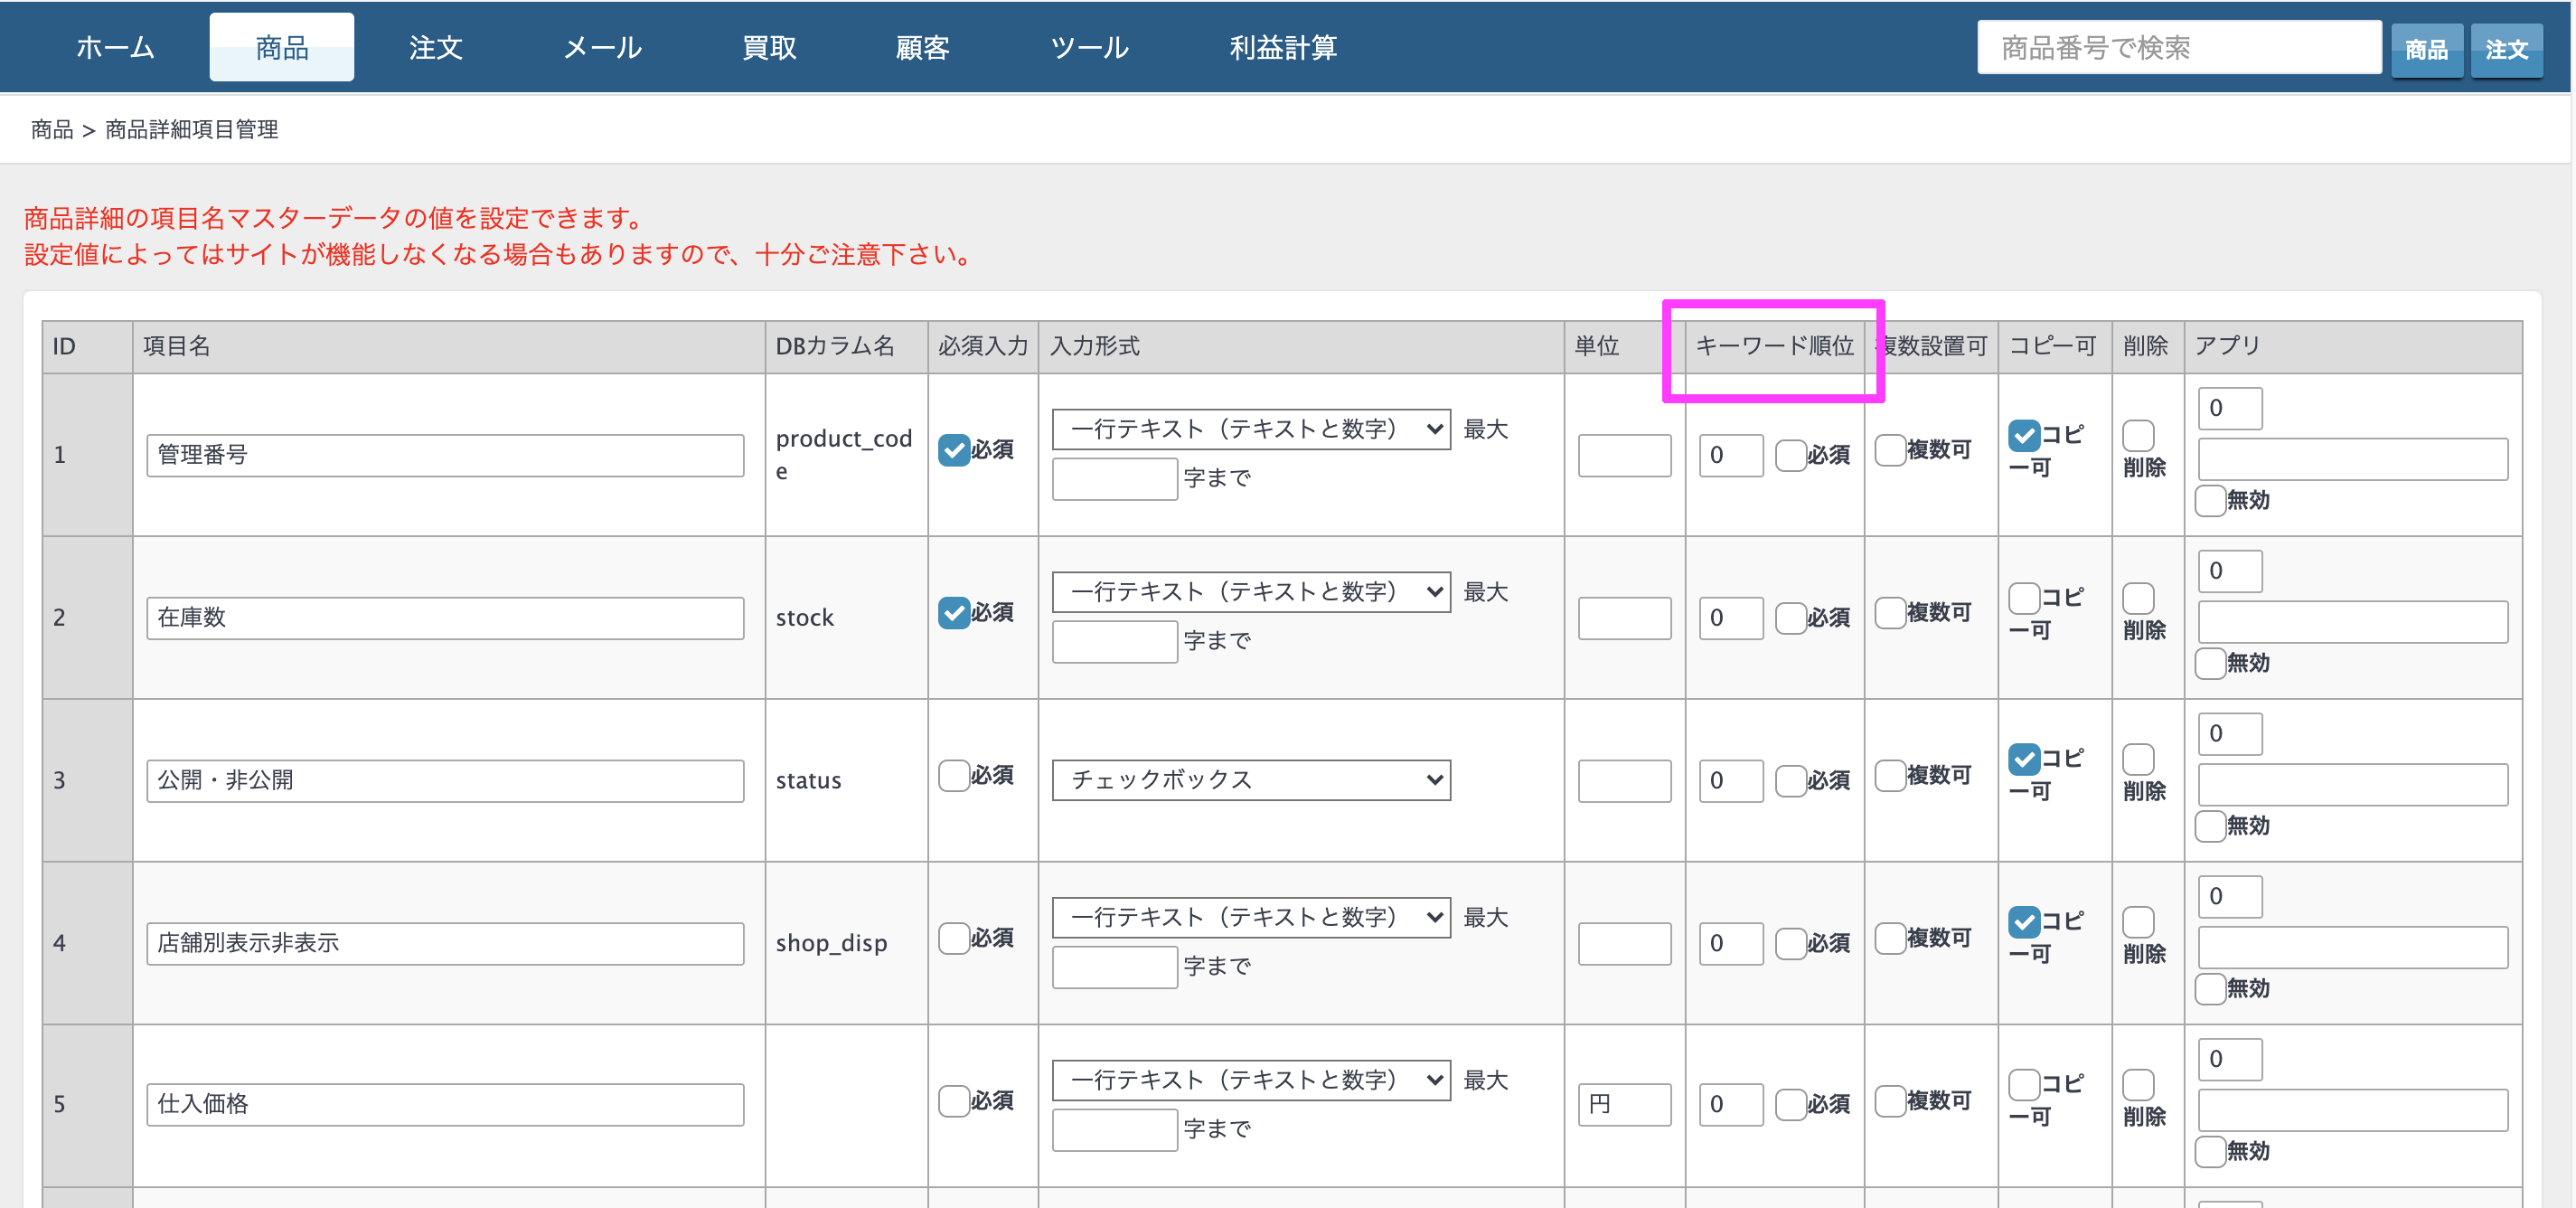Screen dimensions: 2576x1208
Task: Enable keyword 必須 checkbox in 店舗別表示非表示 row
Action: click(1790, 943)
